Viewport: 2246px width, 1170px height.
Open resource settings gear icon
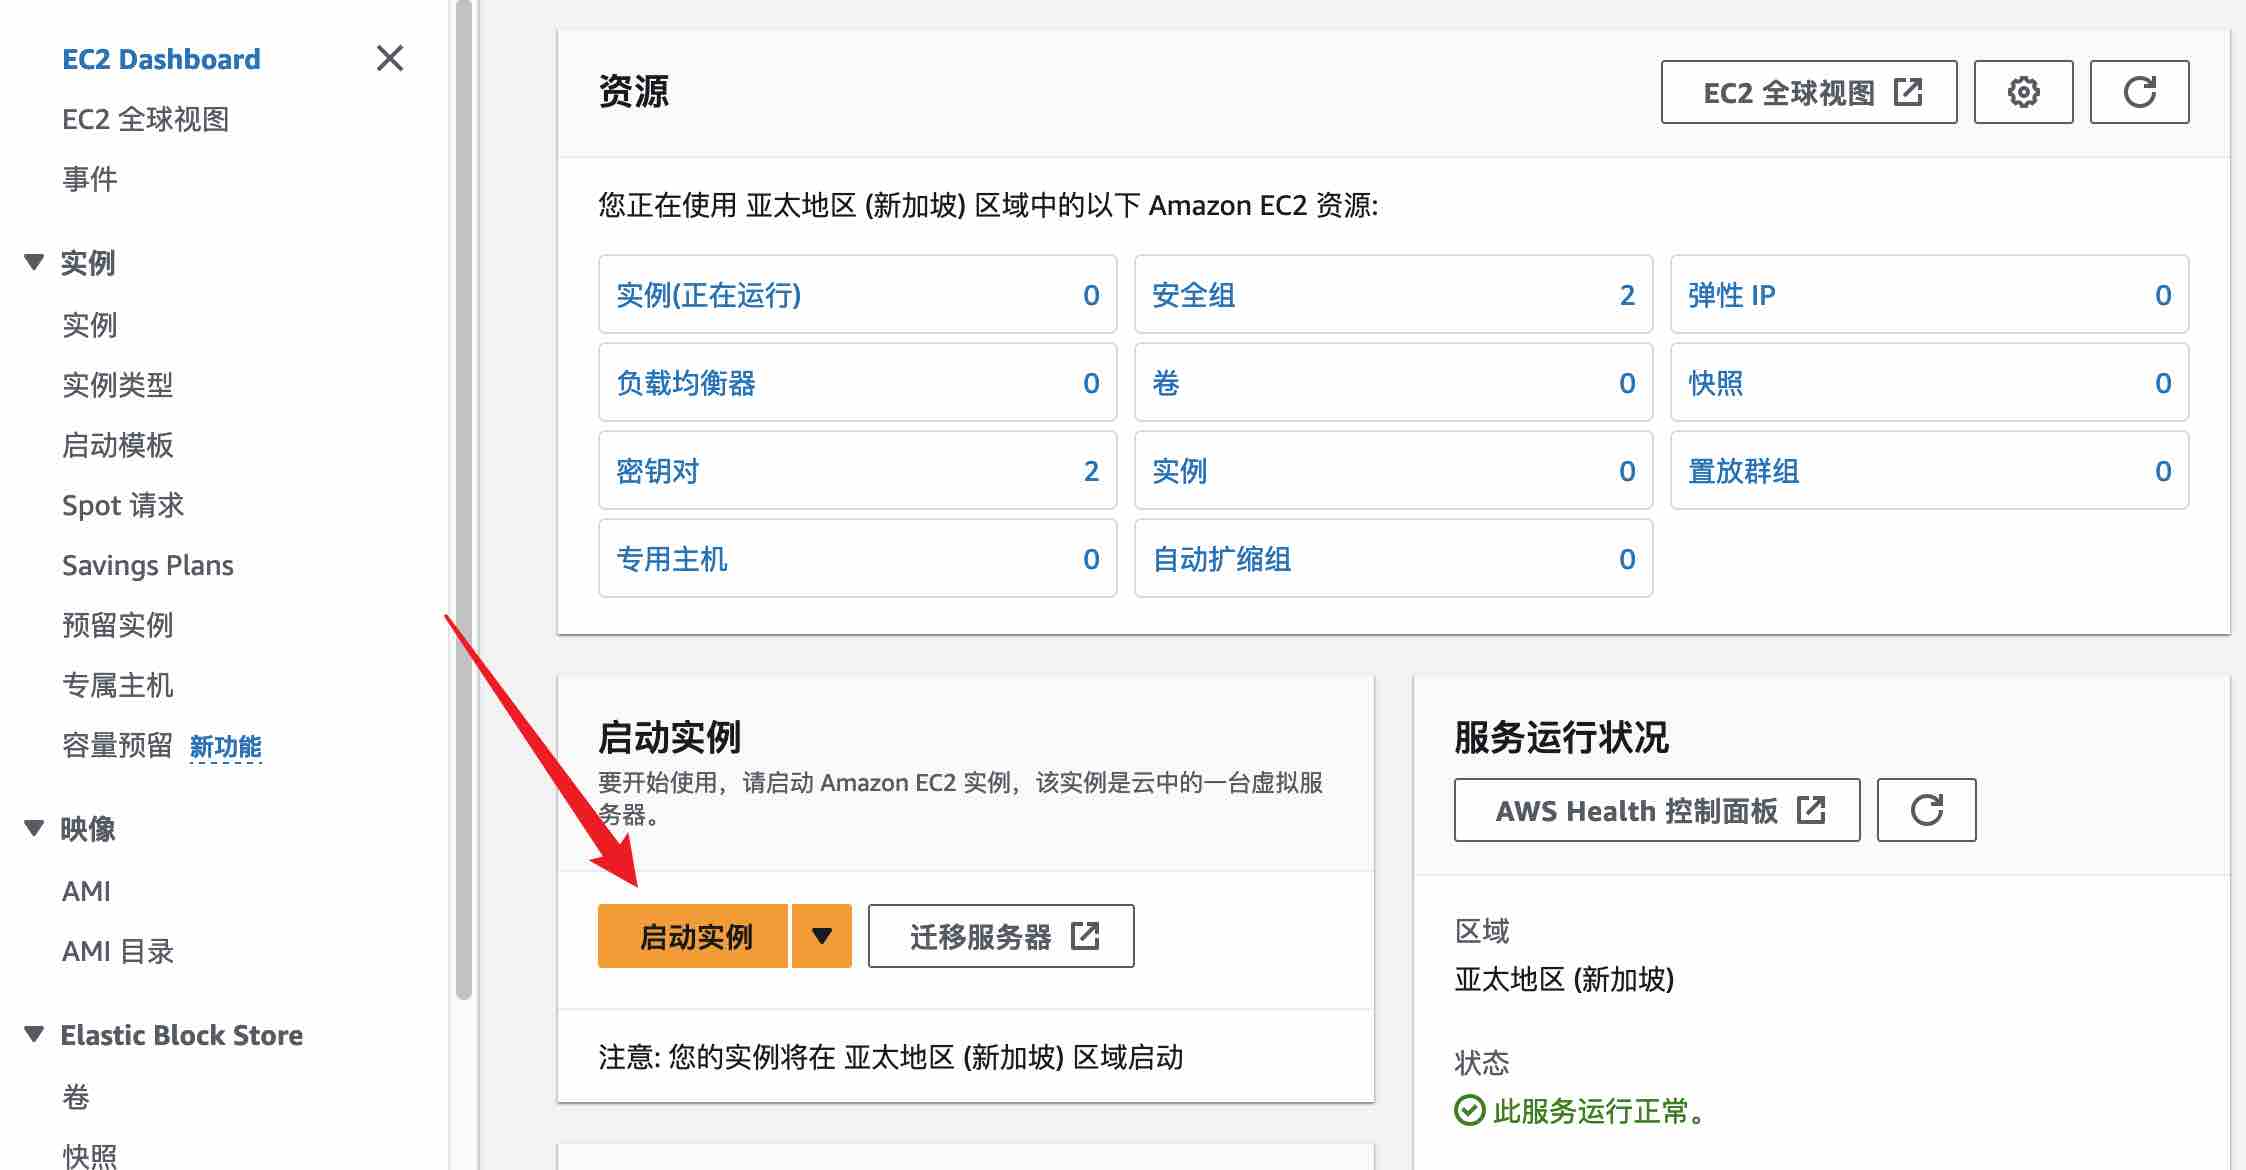[2023, 92]
